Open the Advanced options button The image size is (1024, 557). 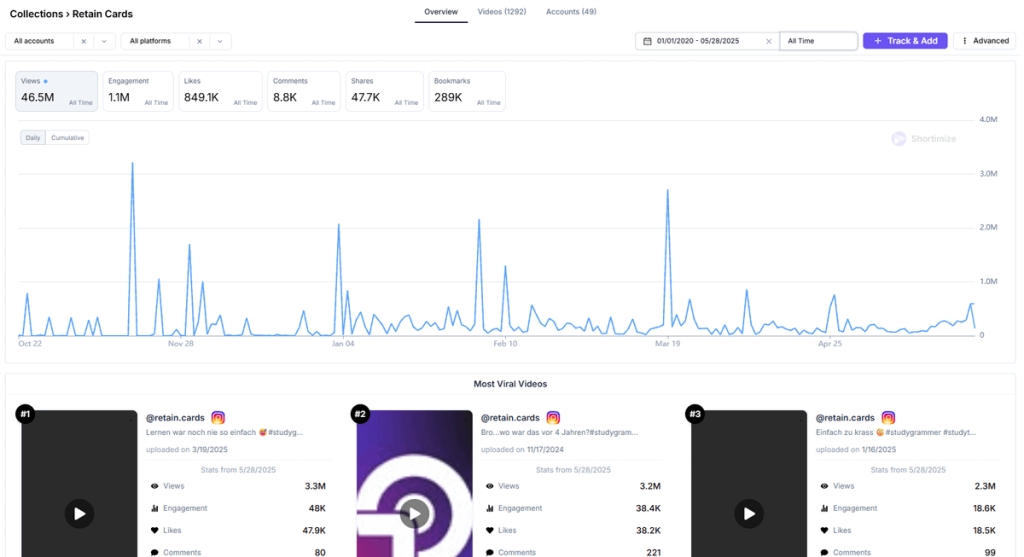tap(984, 41)
